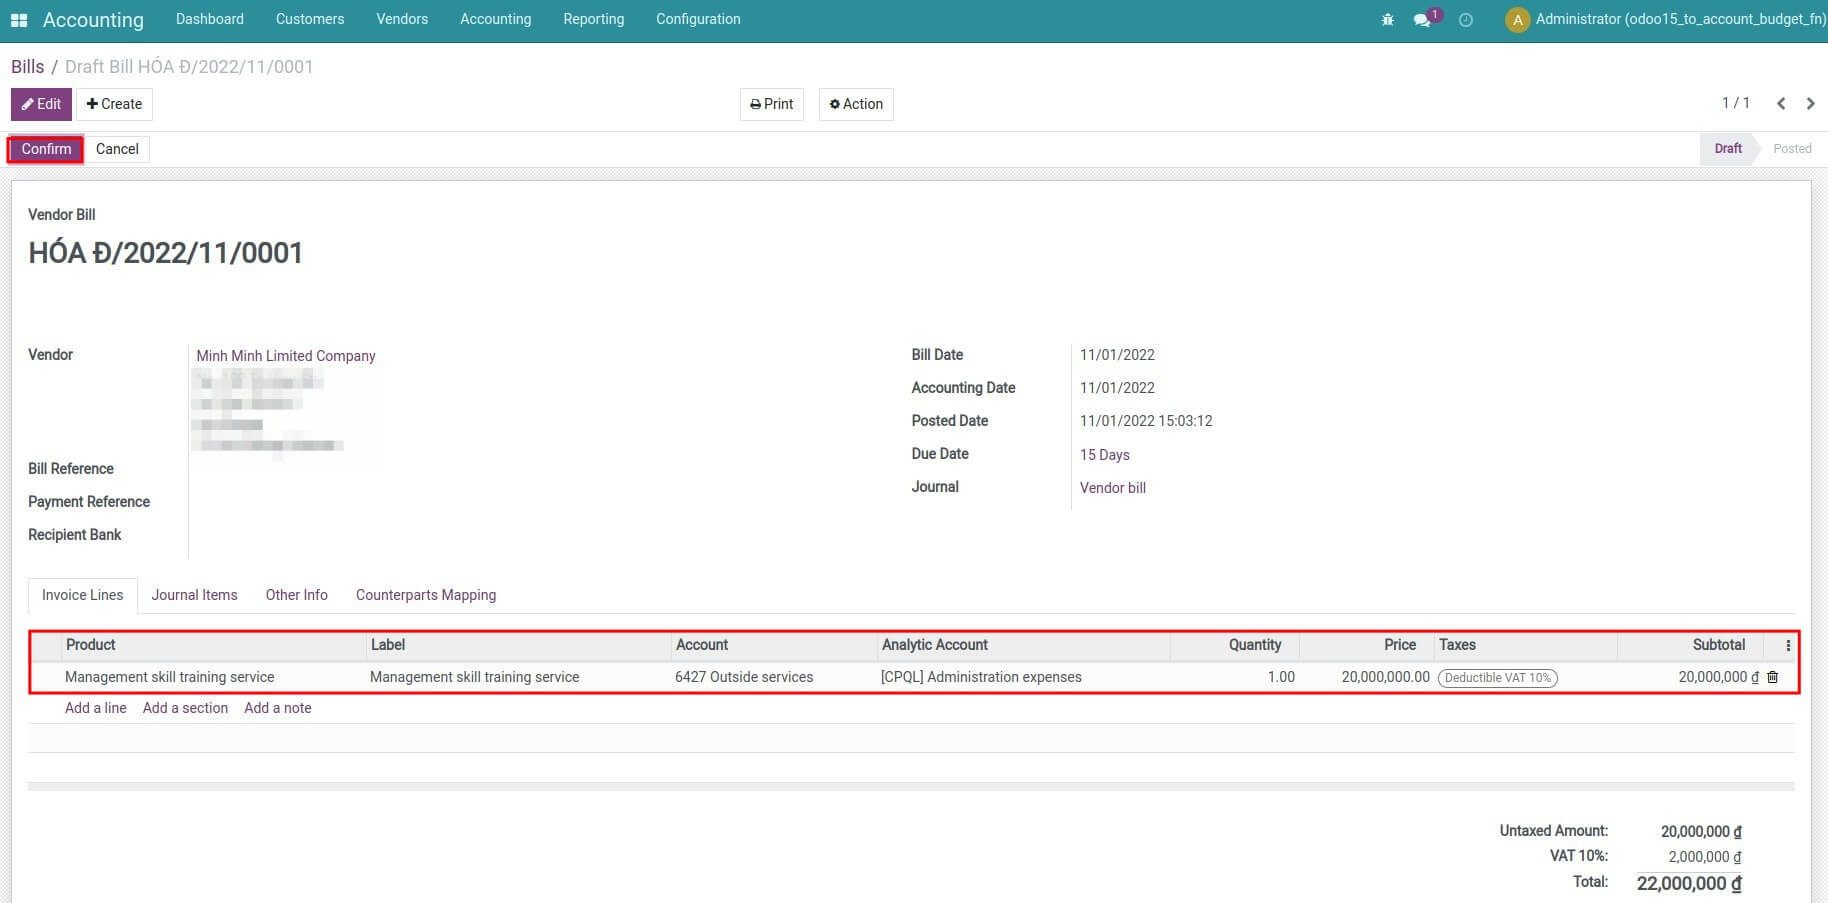The width and height of the screenshot is (1828, 903).
Task: Open the Reporting menu
Action: 593,19
